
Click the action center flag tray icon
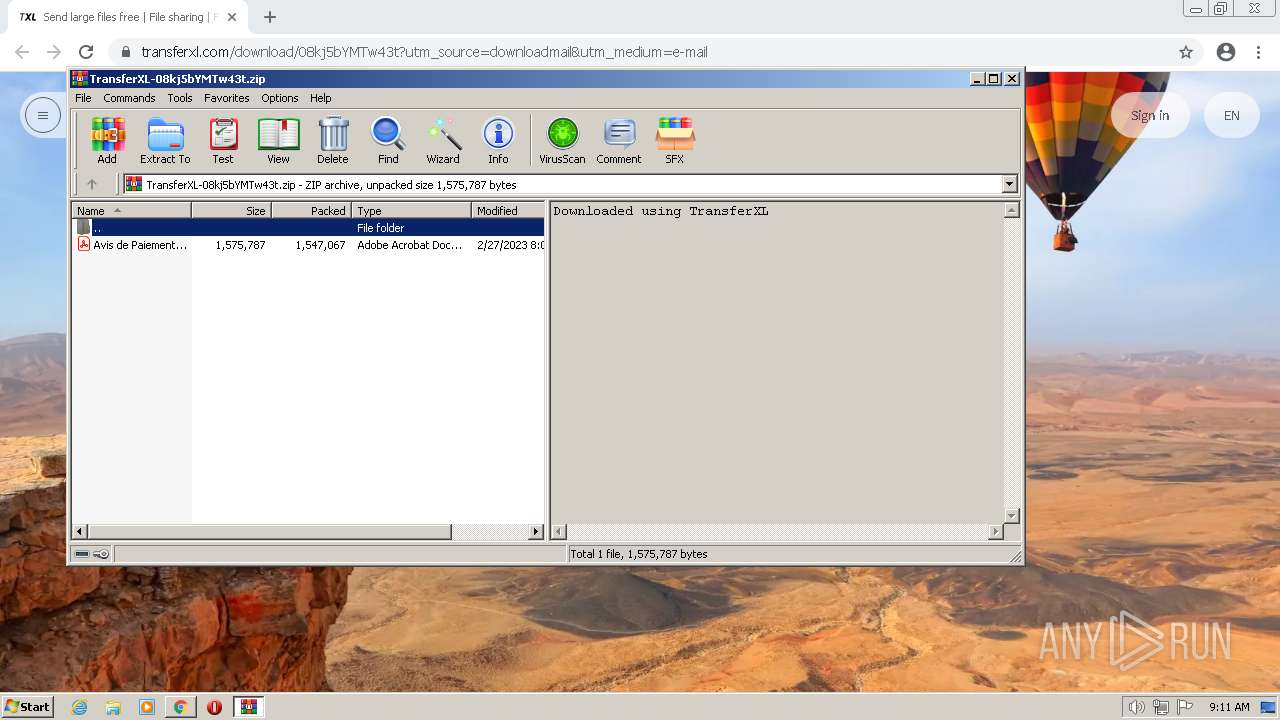tap(1184, 707)
